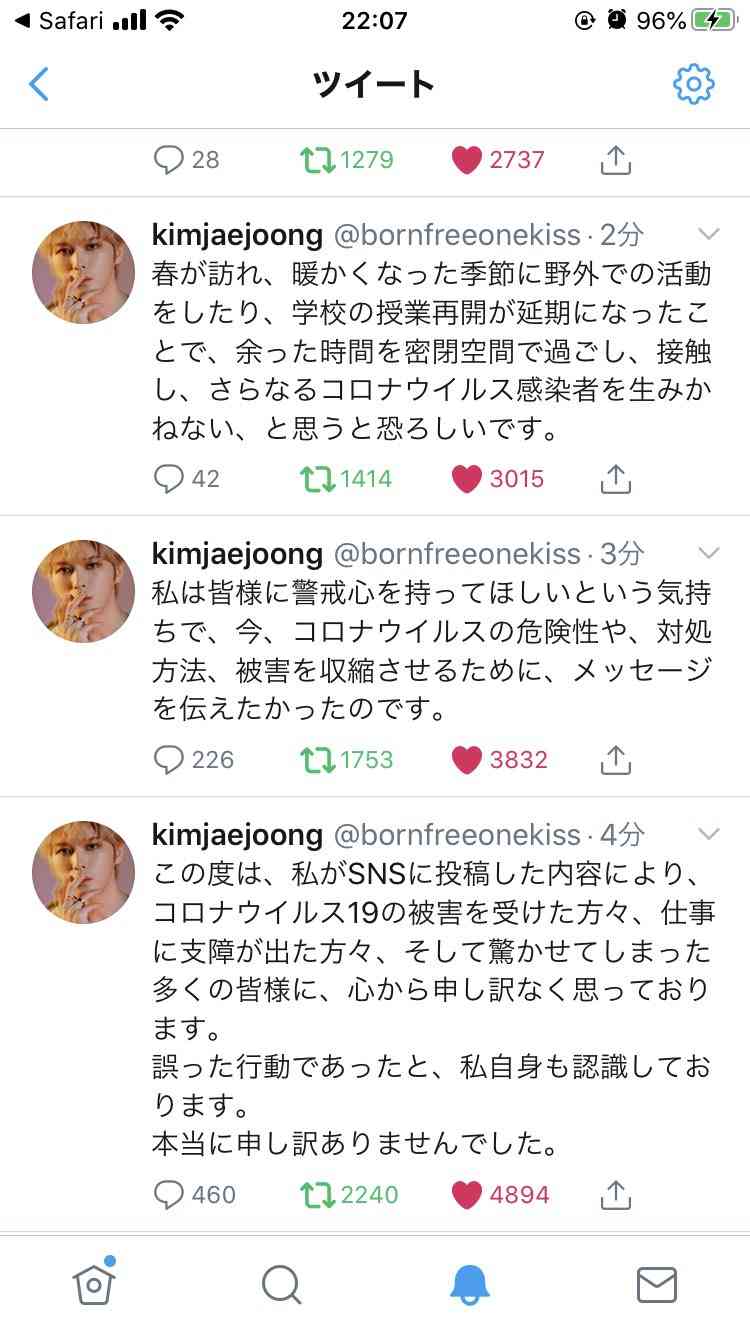
Task: Open the share sheet for the top tweet
Action: (x=615, y=159)
